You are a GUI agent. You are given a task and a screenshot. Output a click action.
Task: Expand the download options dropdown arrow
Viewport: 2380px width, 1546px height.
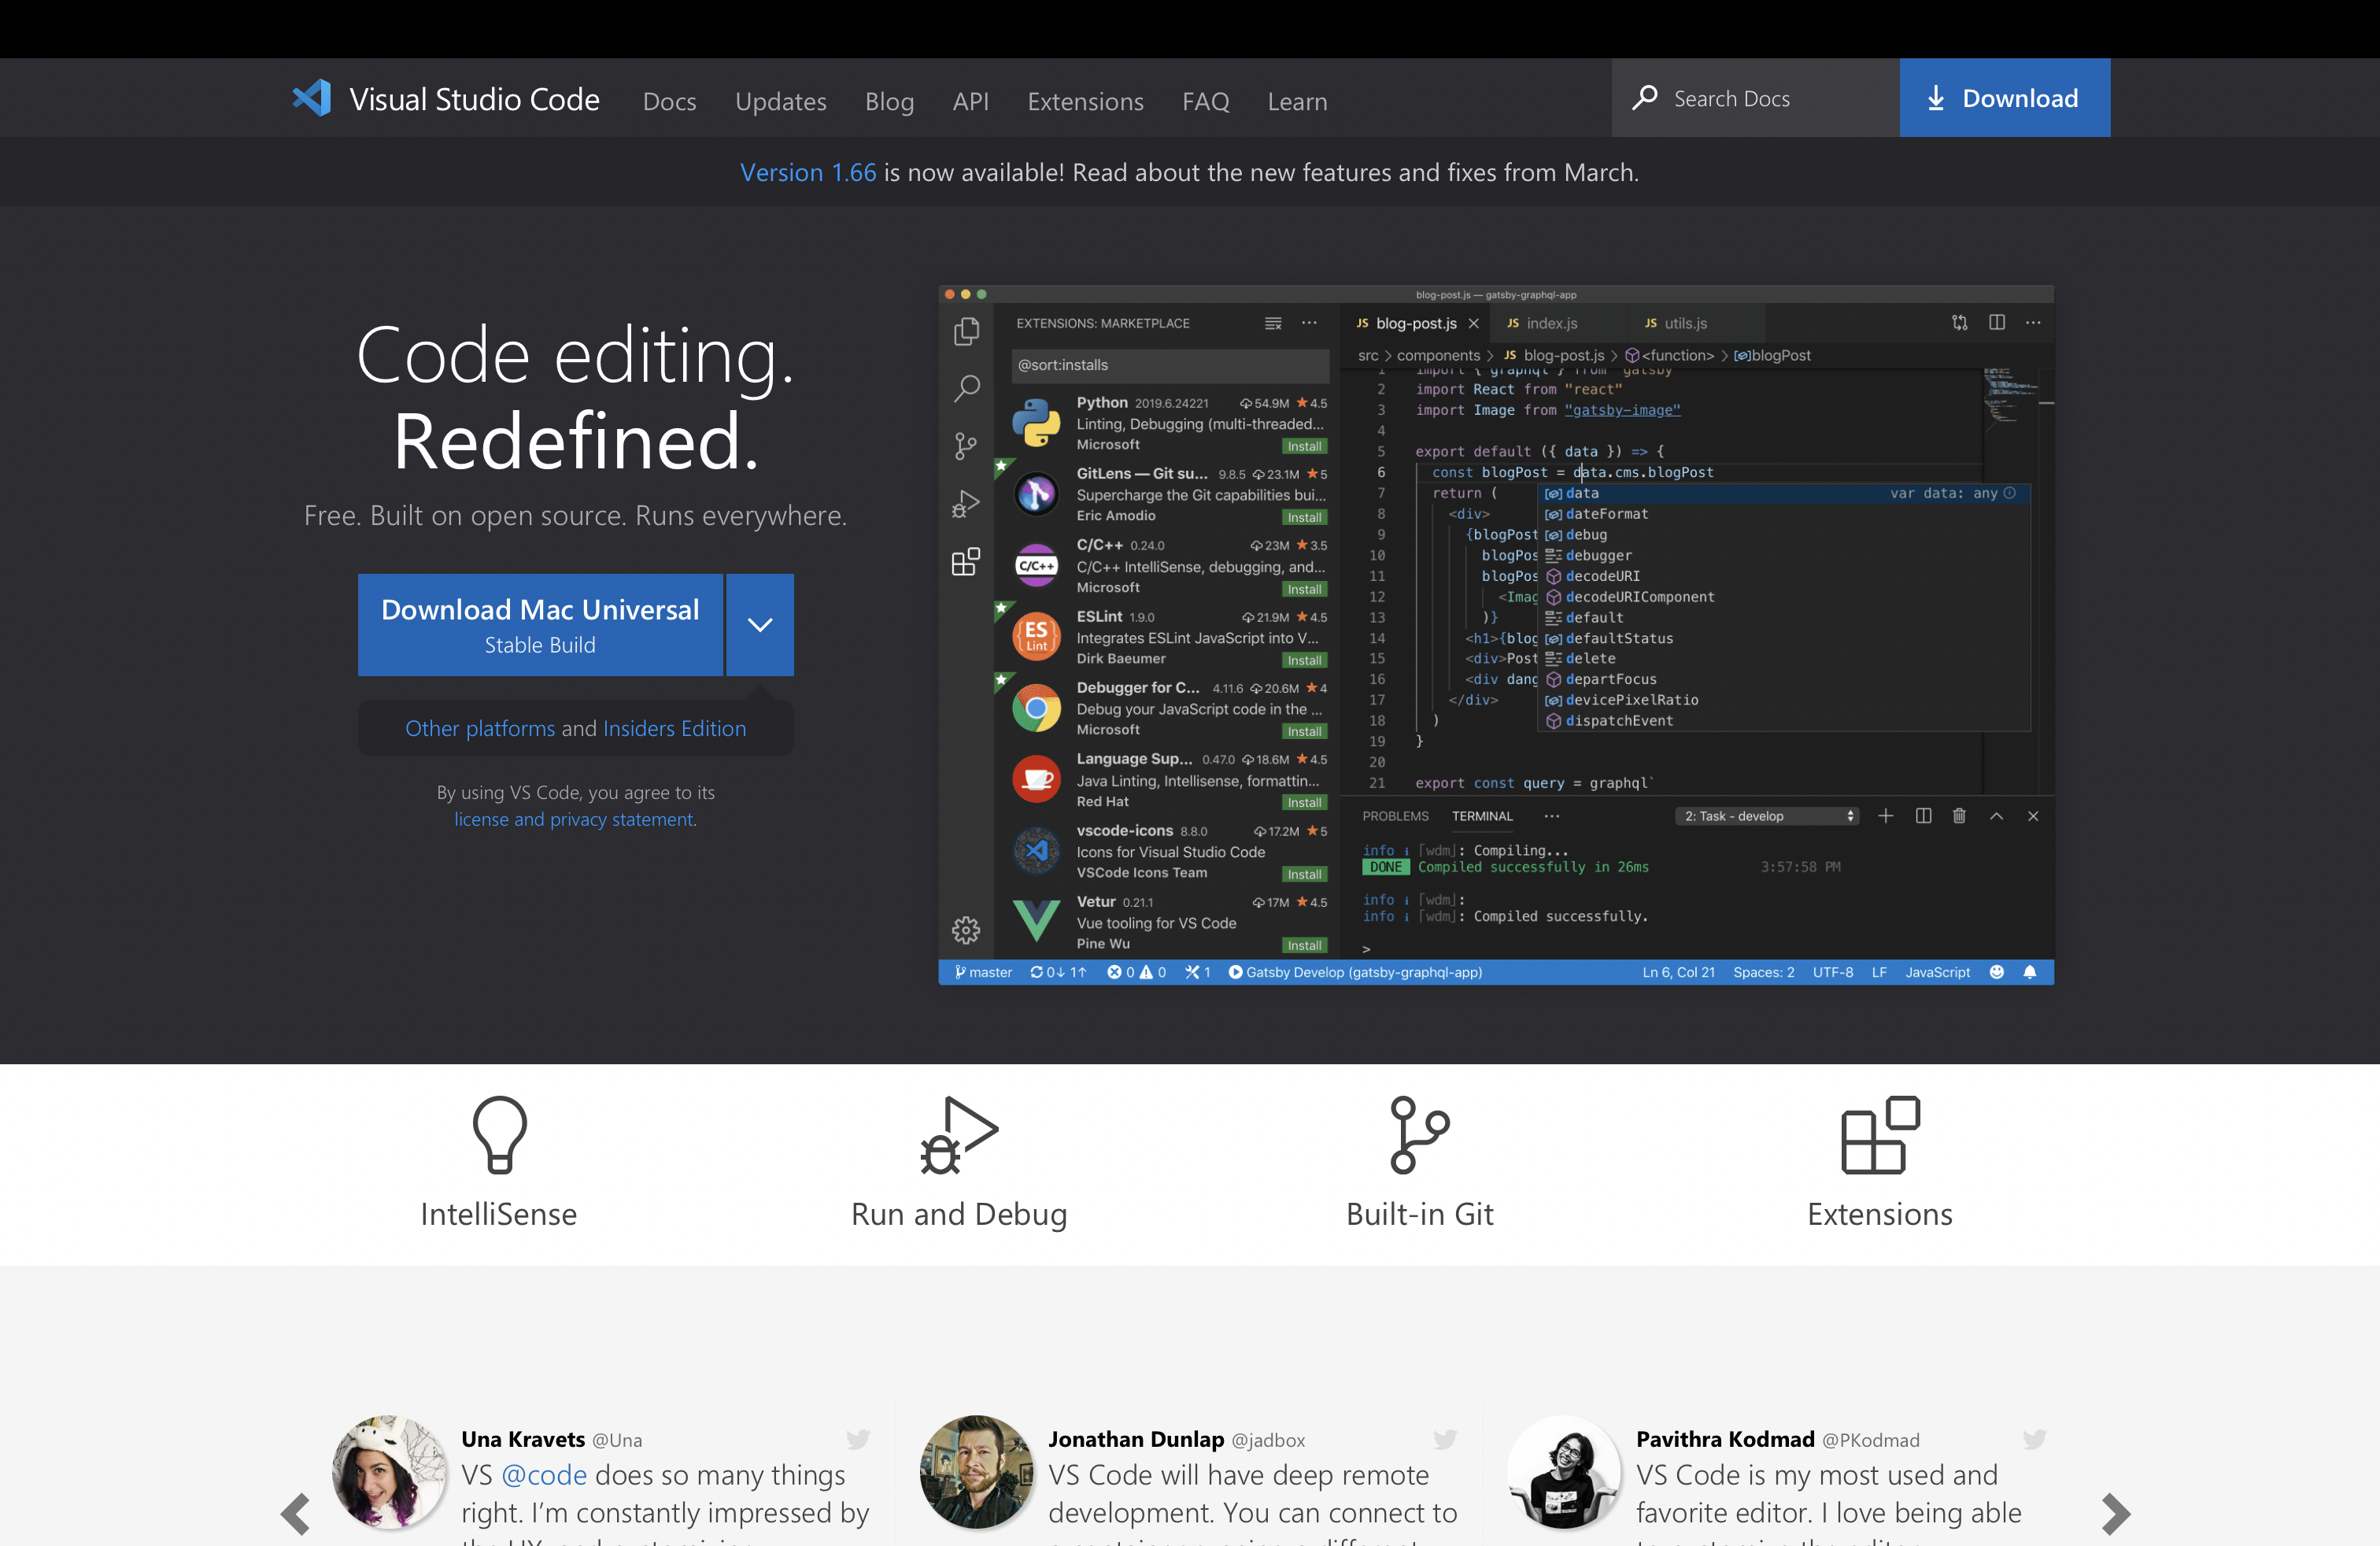760,624
